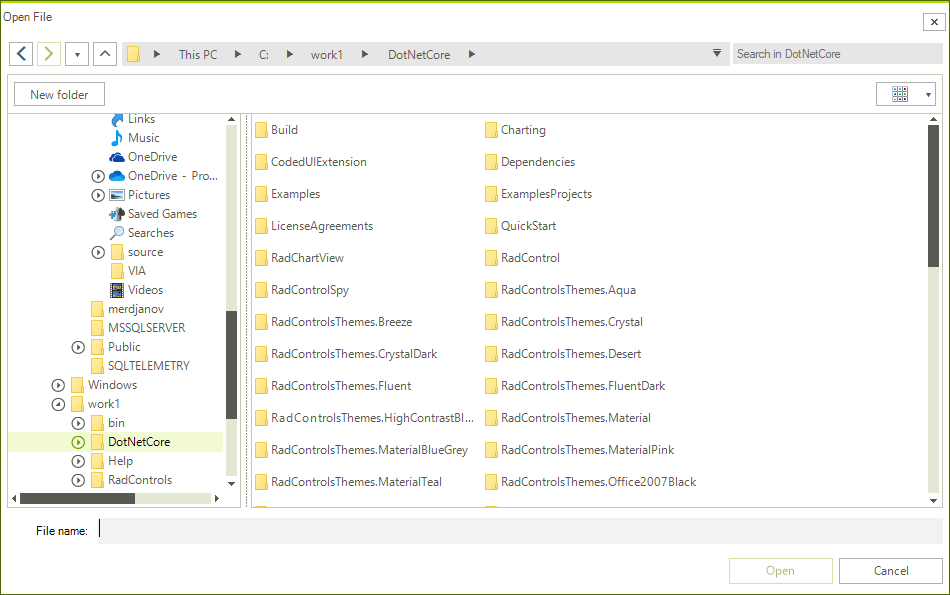Open the recent locations dropdown
The width and height of the screenshot is (950, 595).
click(x=76, y=53)
